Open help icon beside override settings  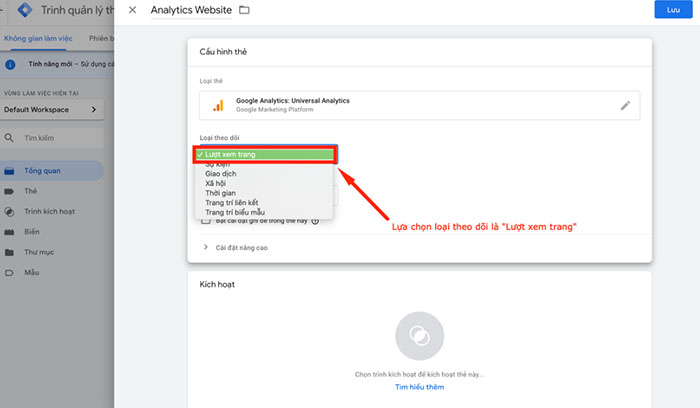pos(315,221)
